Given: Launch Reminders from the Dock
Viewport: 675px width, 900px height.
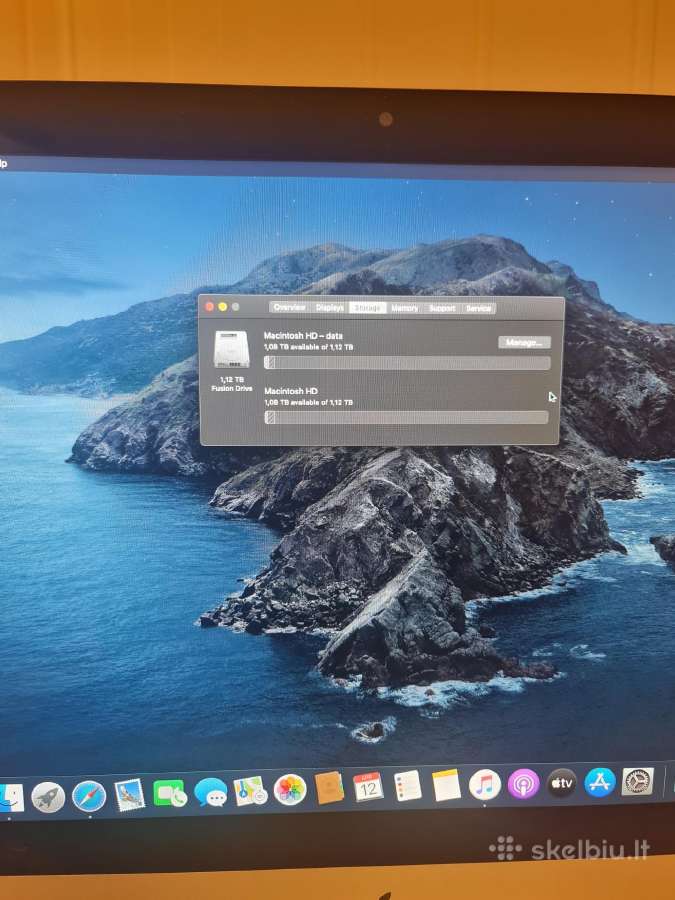Looking at the screenshot, I should pos(408,786).
